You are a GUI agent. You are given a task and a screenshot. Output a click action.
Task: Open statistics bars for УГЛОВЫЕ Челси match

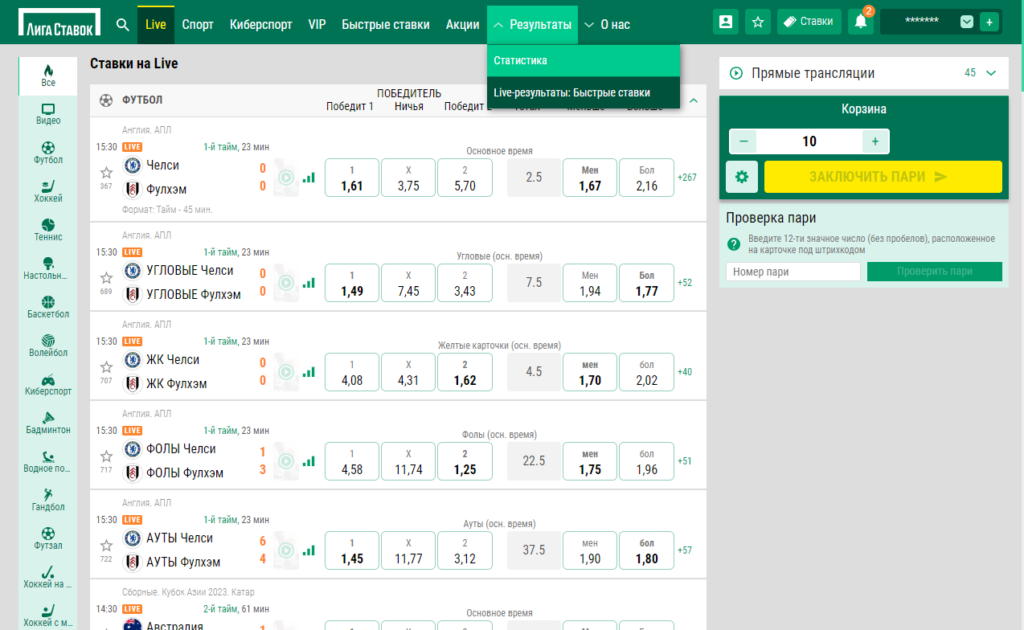[x=309, y=283]
